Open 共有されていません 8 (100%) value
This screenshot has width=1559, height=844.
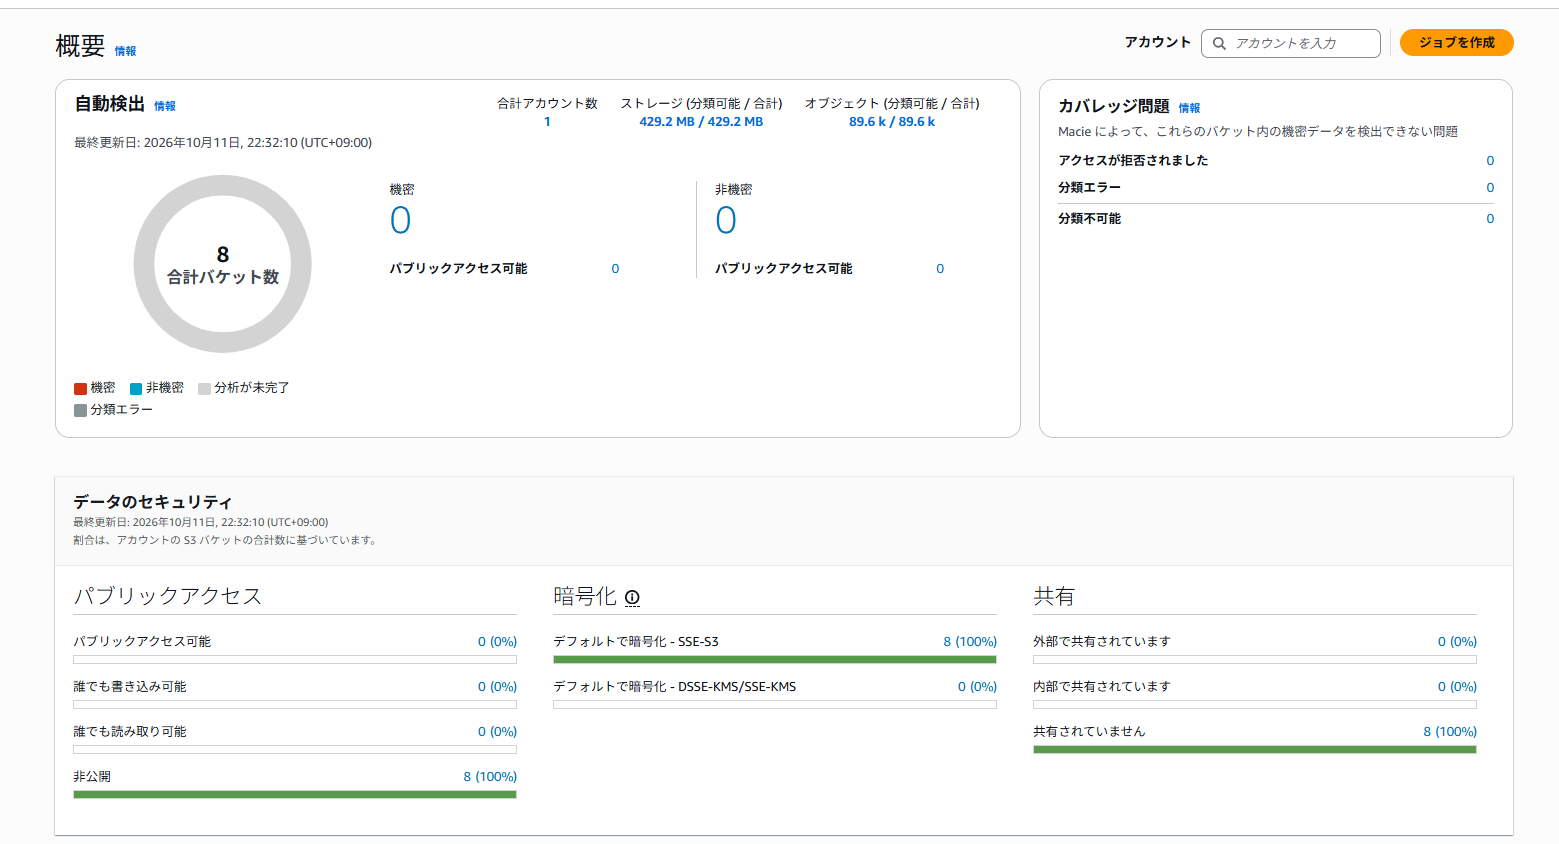click(x=1450, y=732)
